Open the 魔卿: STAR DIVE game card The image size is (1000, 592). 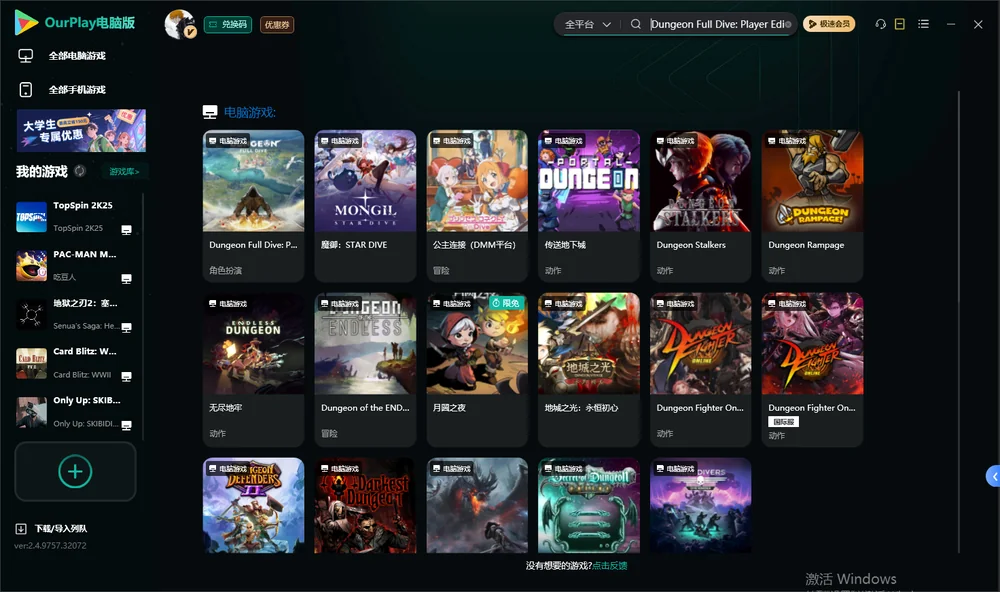point(365,205)
